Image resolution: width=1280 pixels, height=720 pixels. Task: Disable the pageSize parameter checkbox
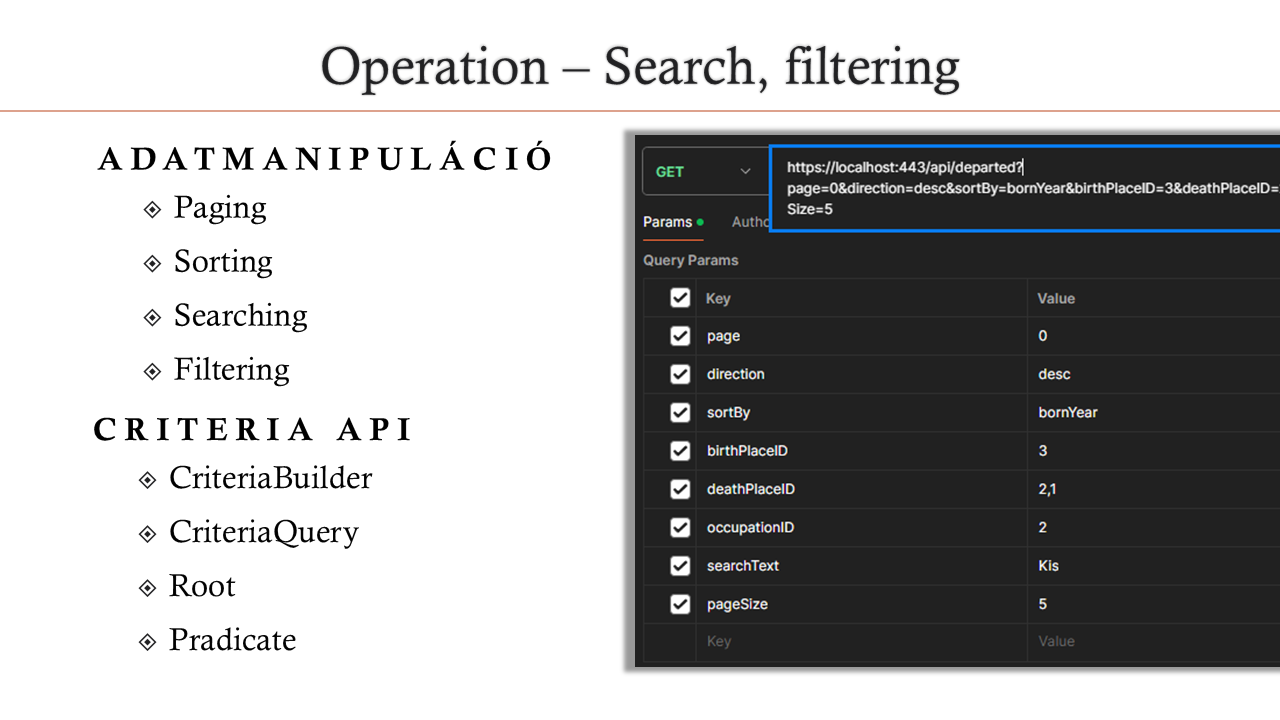[x=680, y=604]
